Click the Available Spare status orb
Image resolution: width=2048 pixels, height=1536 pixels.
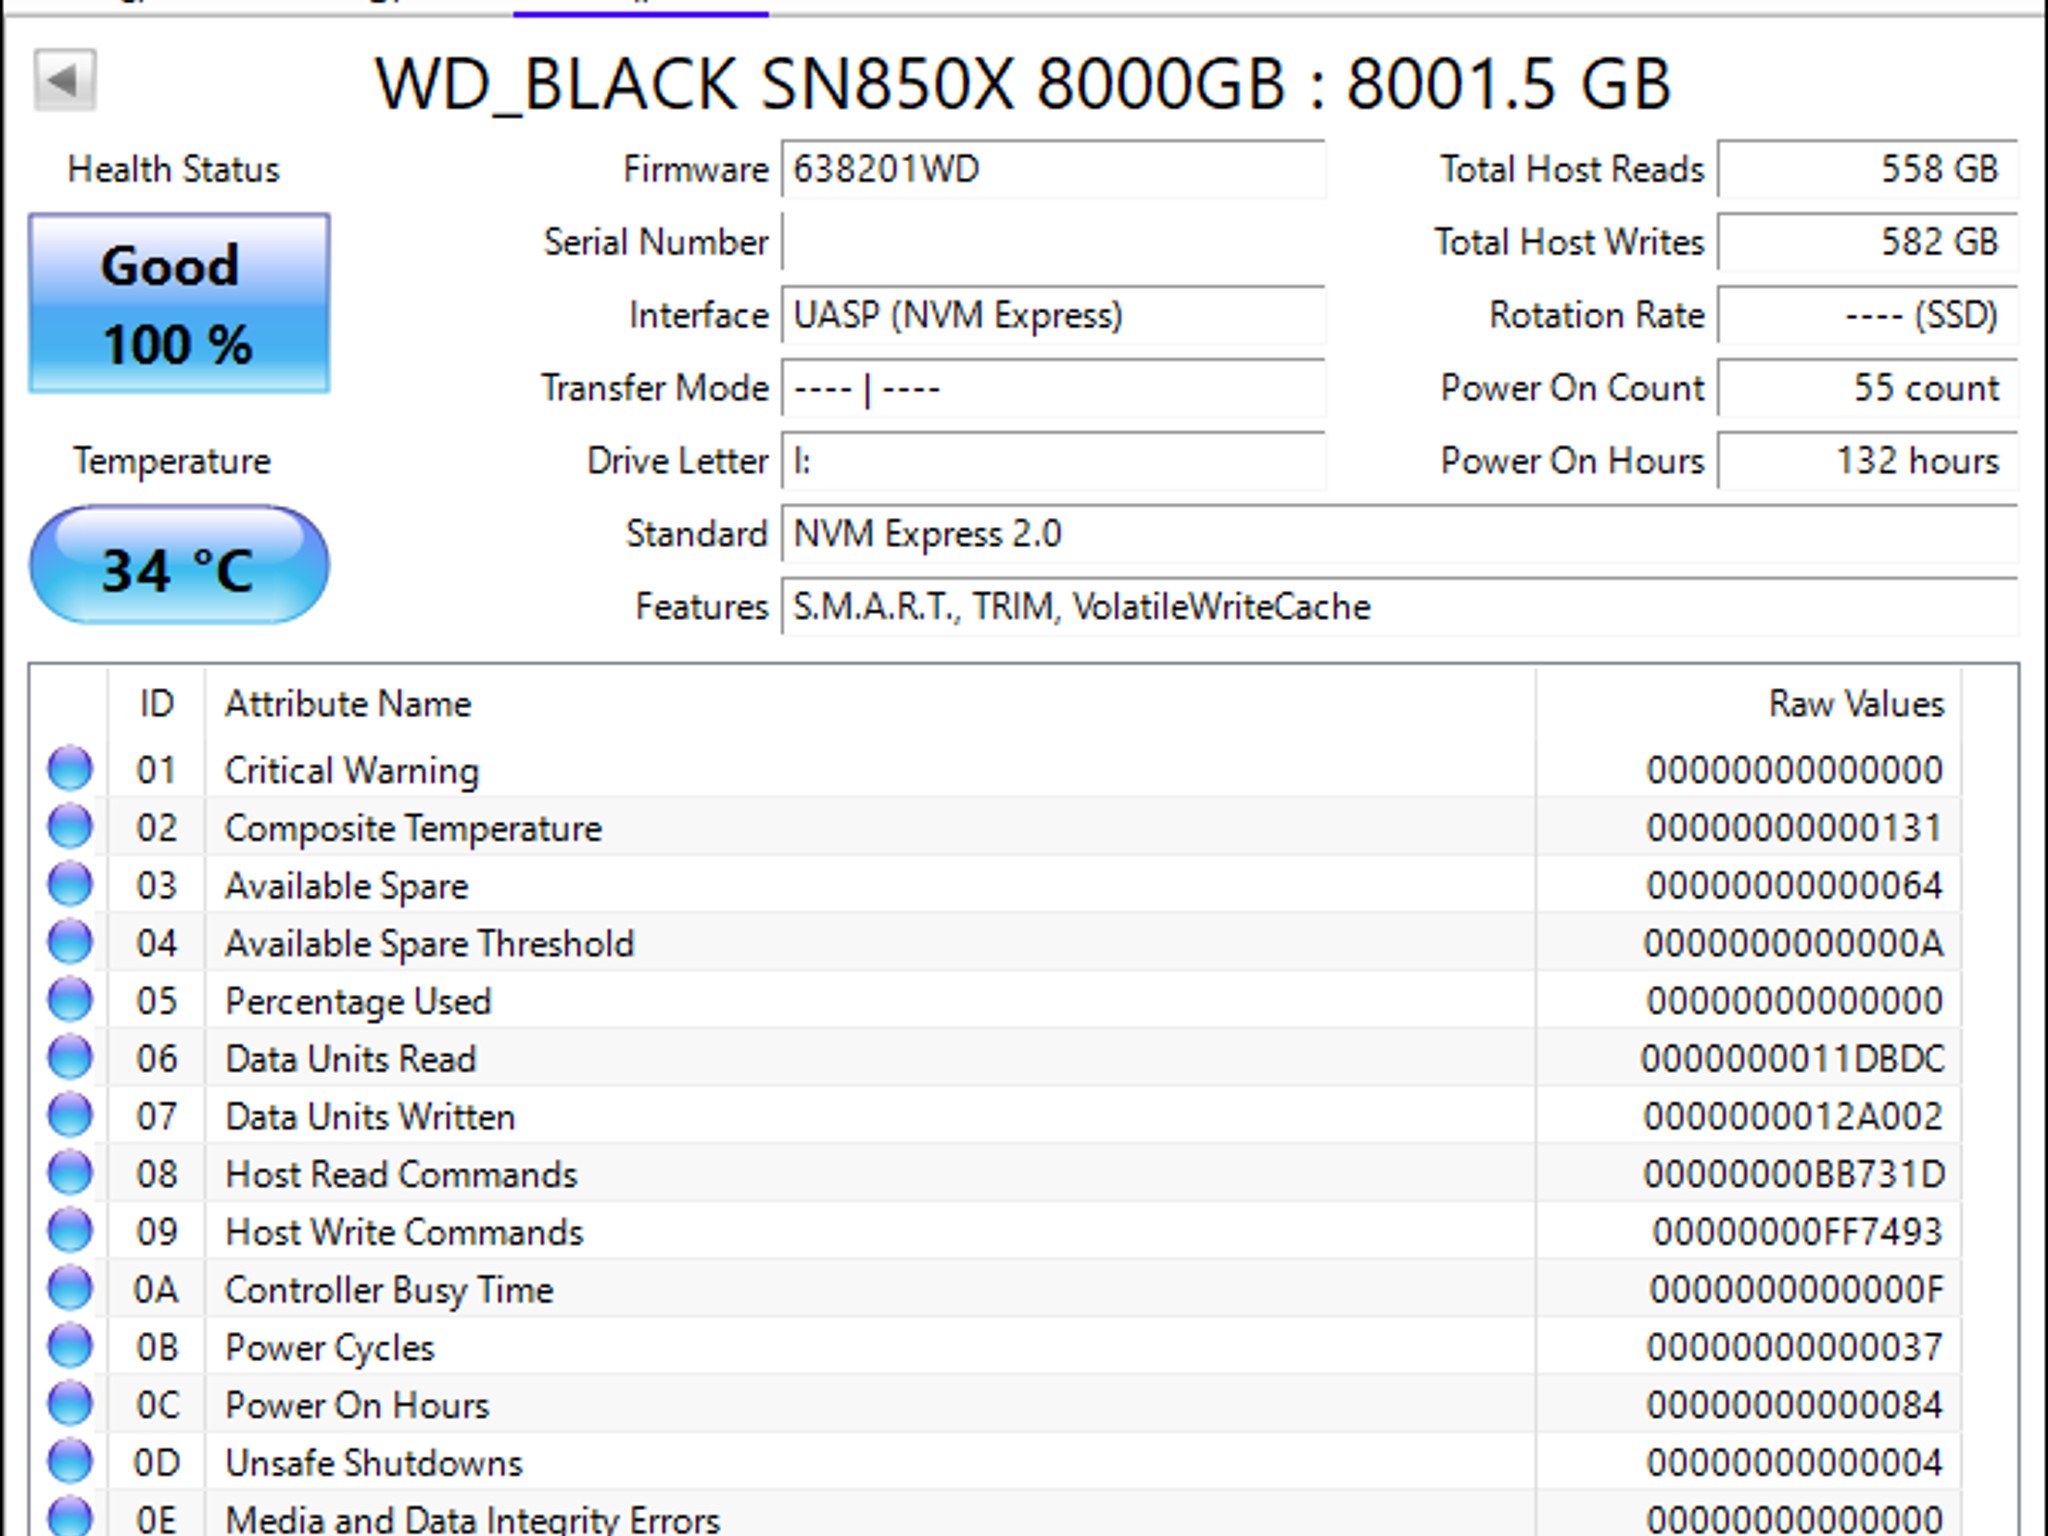click(70, 885)
